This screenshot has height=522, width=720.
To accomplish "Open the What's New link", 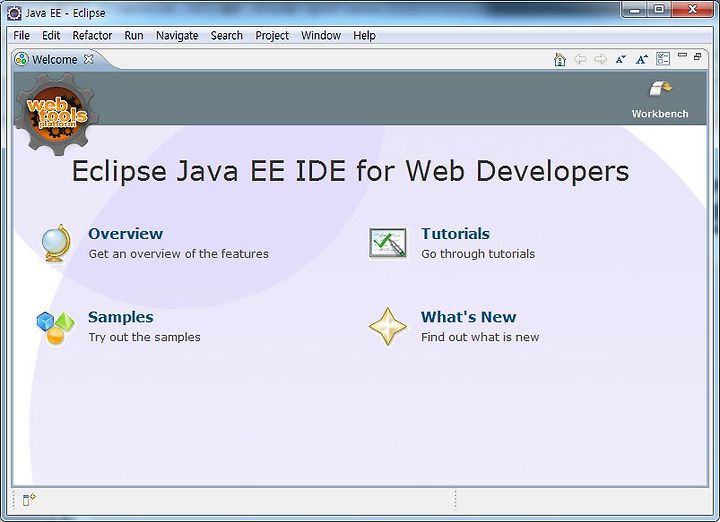I will 468,317.
